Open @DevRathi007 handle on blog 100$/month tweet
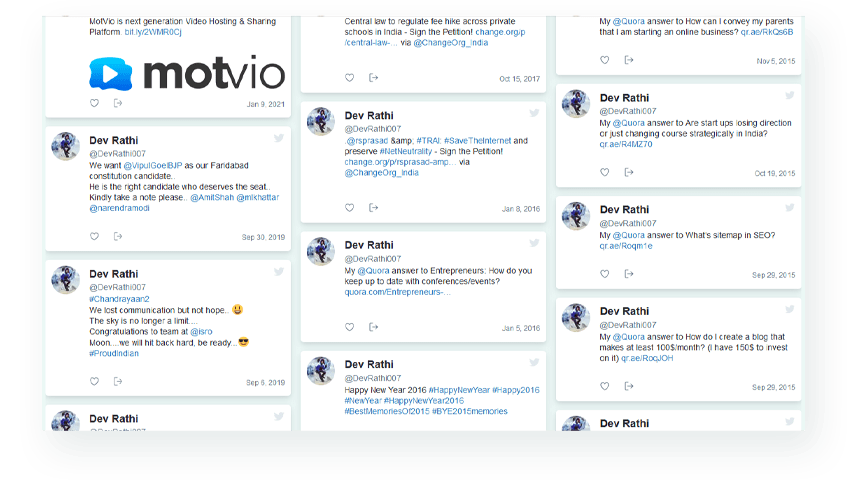Screen dimensions: 847x480 (628, 325)
